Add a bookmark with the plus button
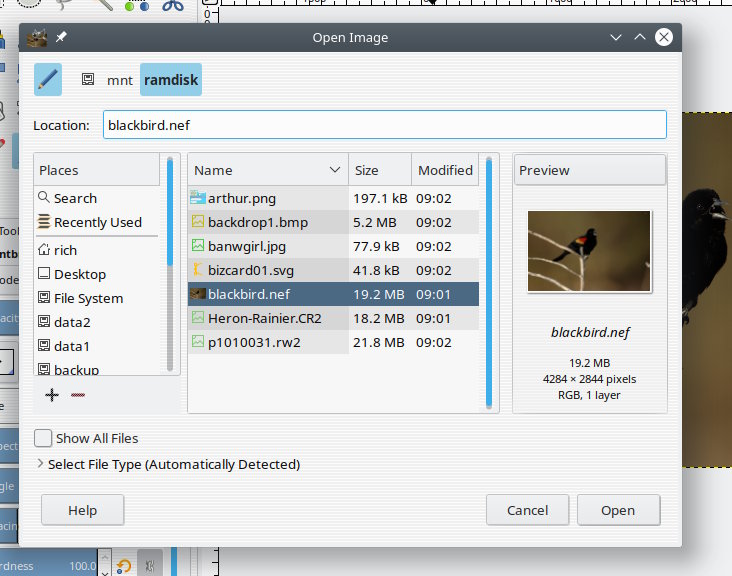This screenshot has width=732, height=576. coord(52,395)
